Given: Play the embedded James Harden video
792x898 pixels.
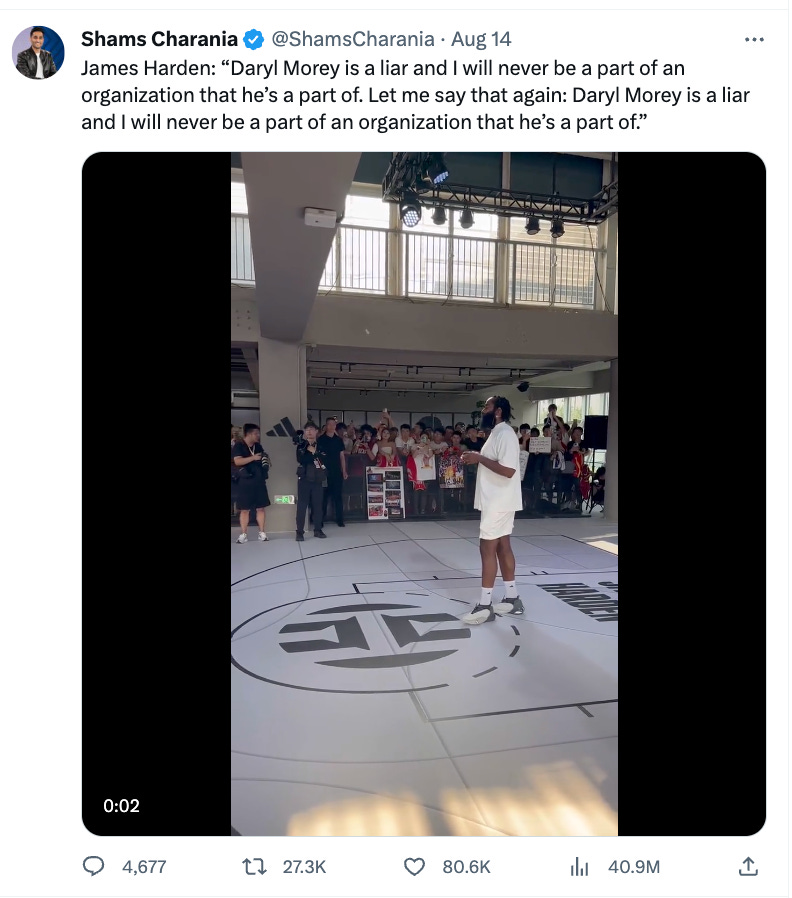Looking at the screenshot, I should coord(424,494).
